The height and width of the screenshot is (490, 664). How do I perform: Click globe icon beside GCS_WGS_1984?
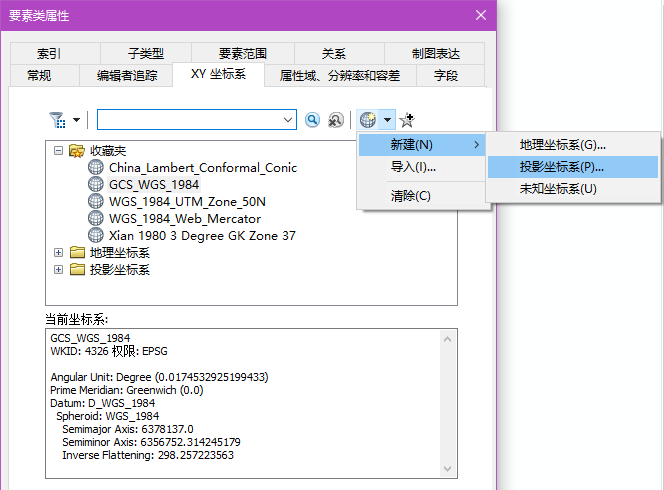coord(96,184)
